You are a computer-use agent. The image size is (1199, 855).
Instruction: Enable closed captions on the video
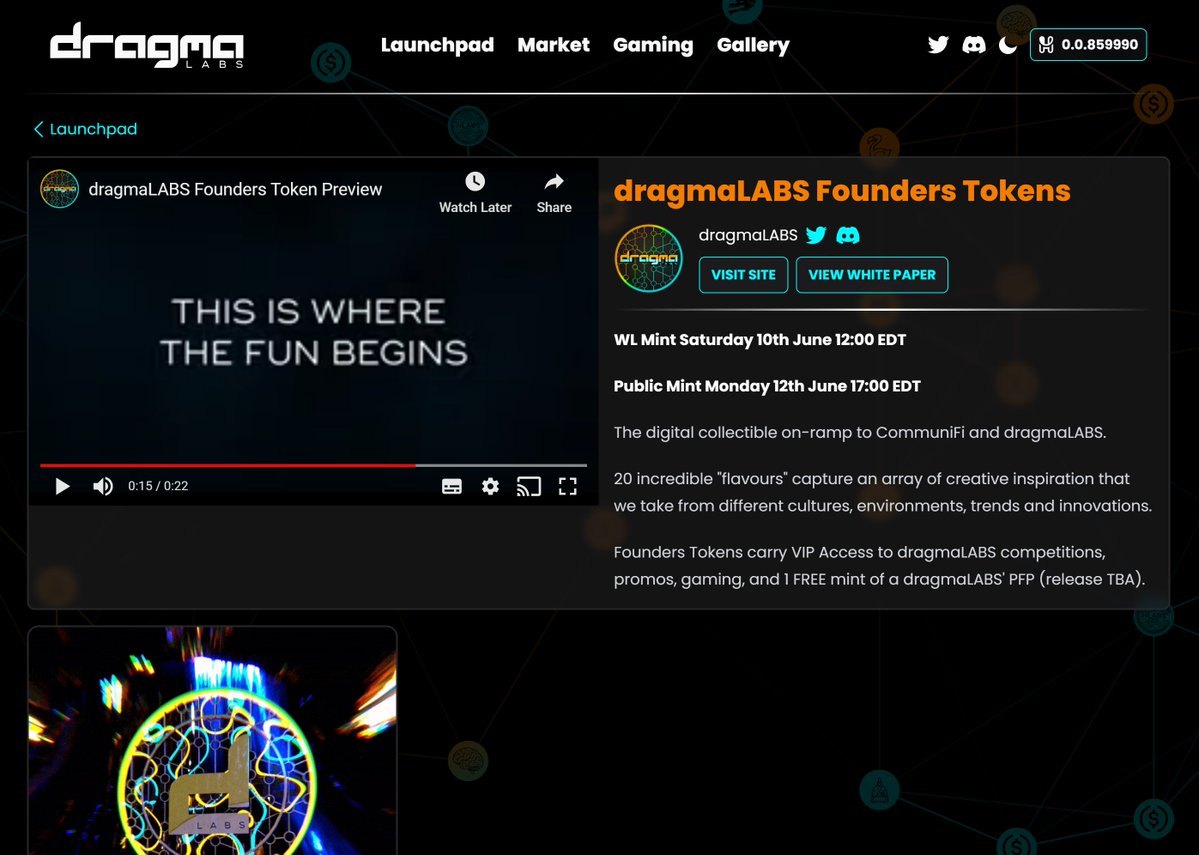tap(452, 486)
